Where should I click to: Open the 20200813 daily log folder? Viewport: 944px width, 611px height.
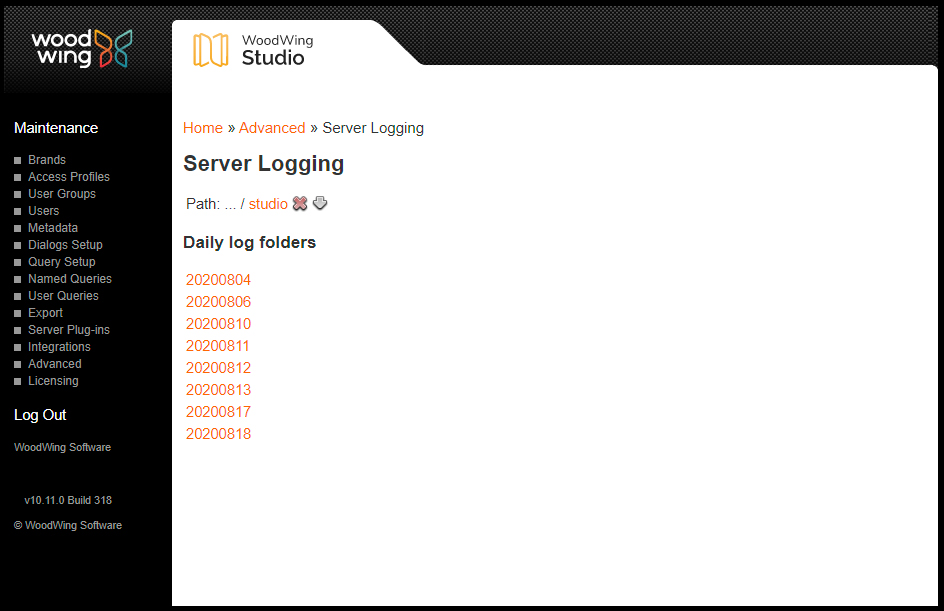(218, 390)
